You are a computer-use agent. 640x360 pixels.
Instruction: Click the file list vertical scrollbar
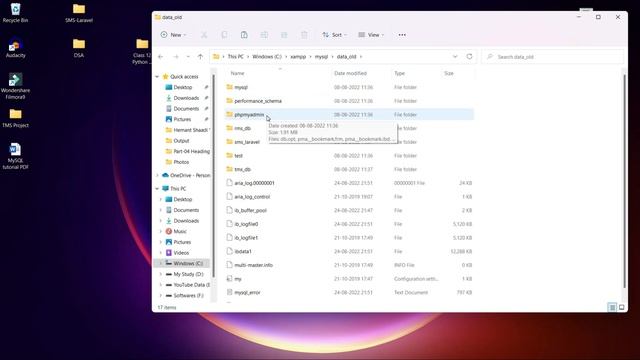coord(624,182)
